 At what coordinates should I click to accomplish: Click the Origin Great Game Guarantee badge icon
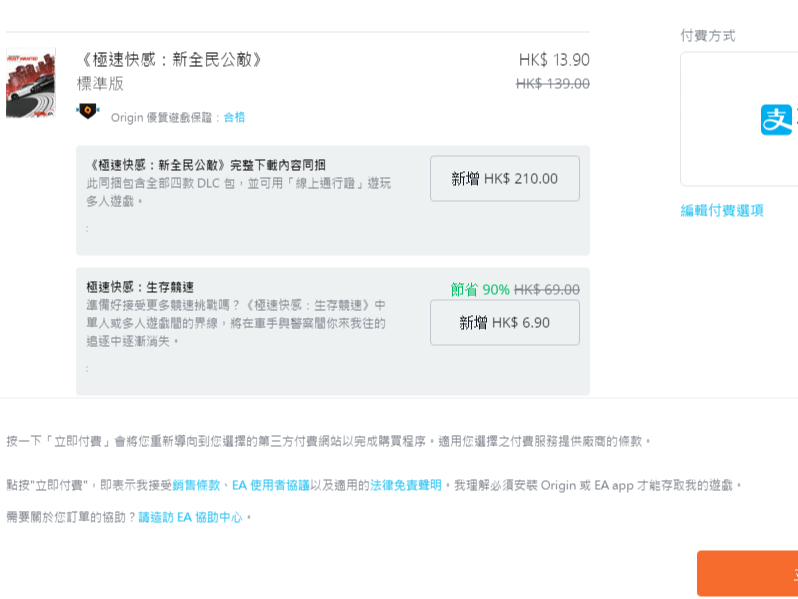[x=88, y=110]
